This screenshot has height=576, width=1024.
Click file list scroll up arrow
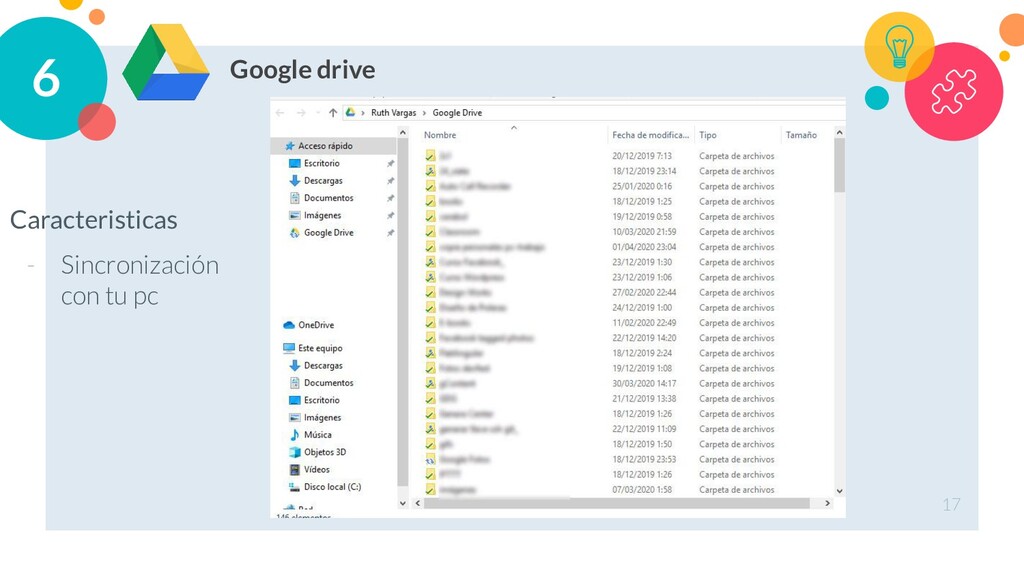(840, 133)
